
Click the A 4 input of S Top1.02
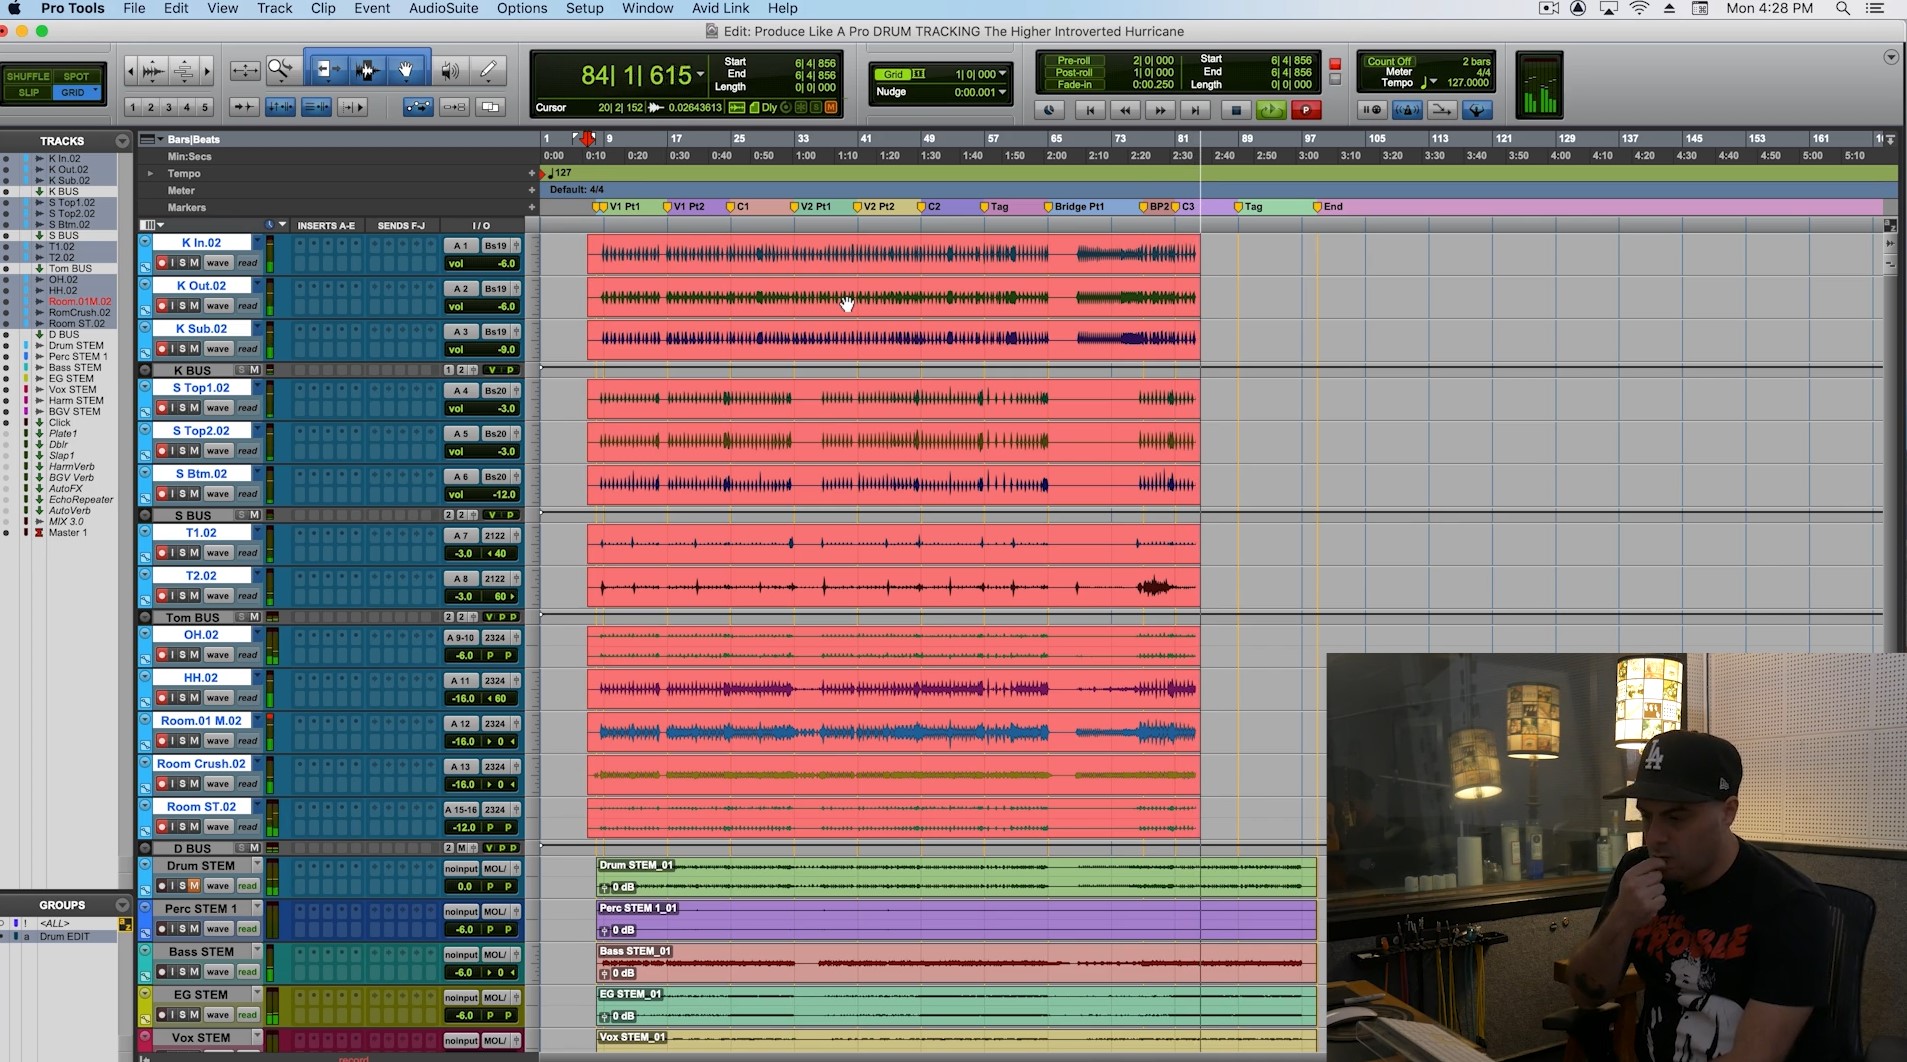pos(460,391)
